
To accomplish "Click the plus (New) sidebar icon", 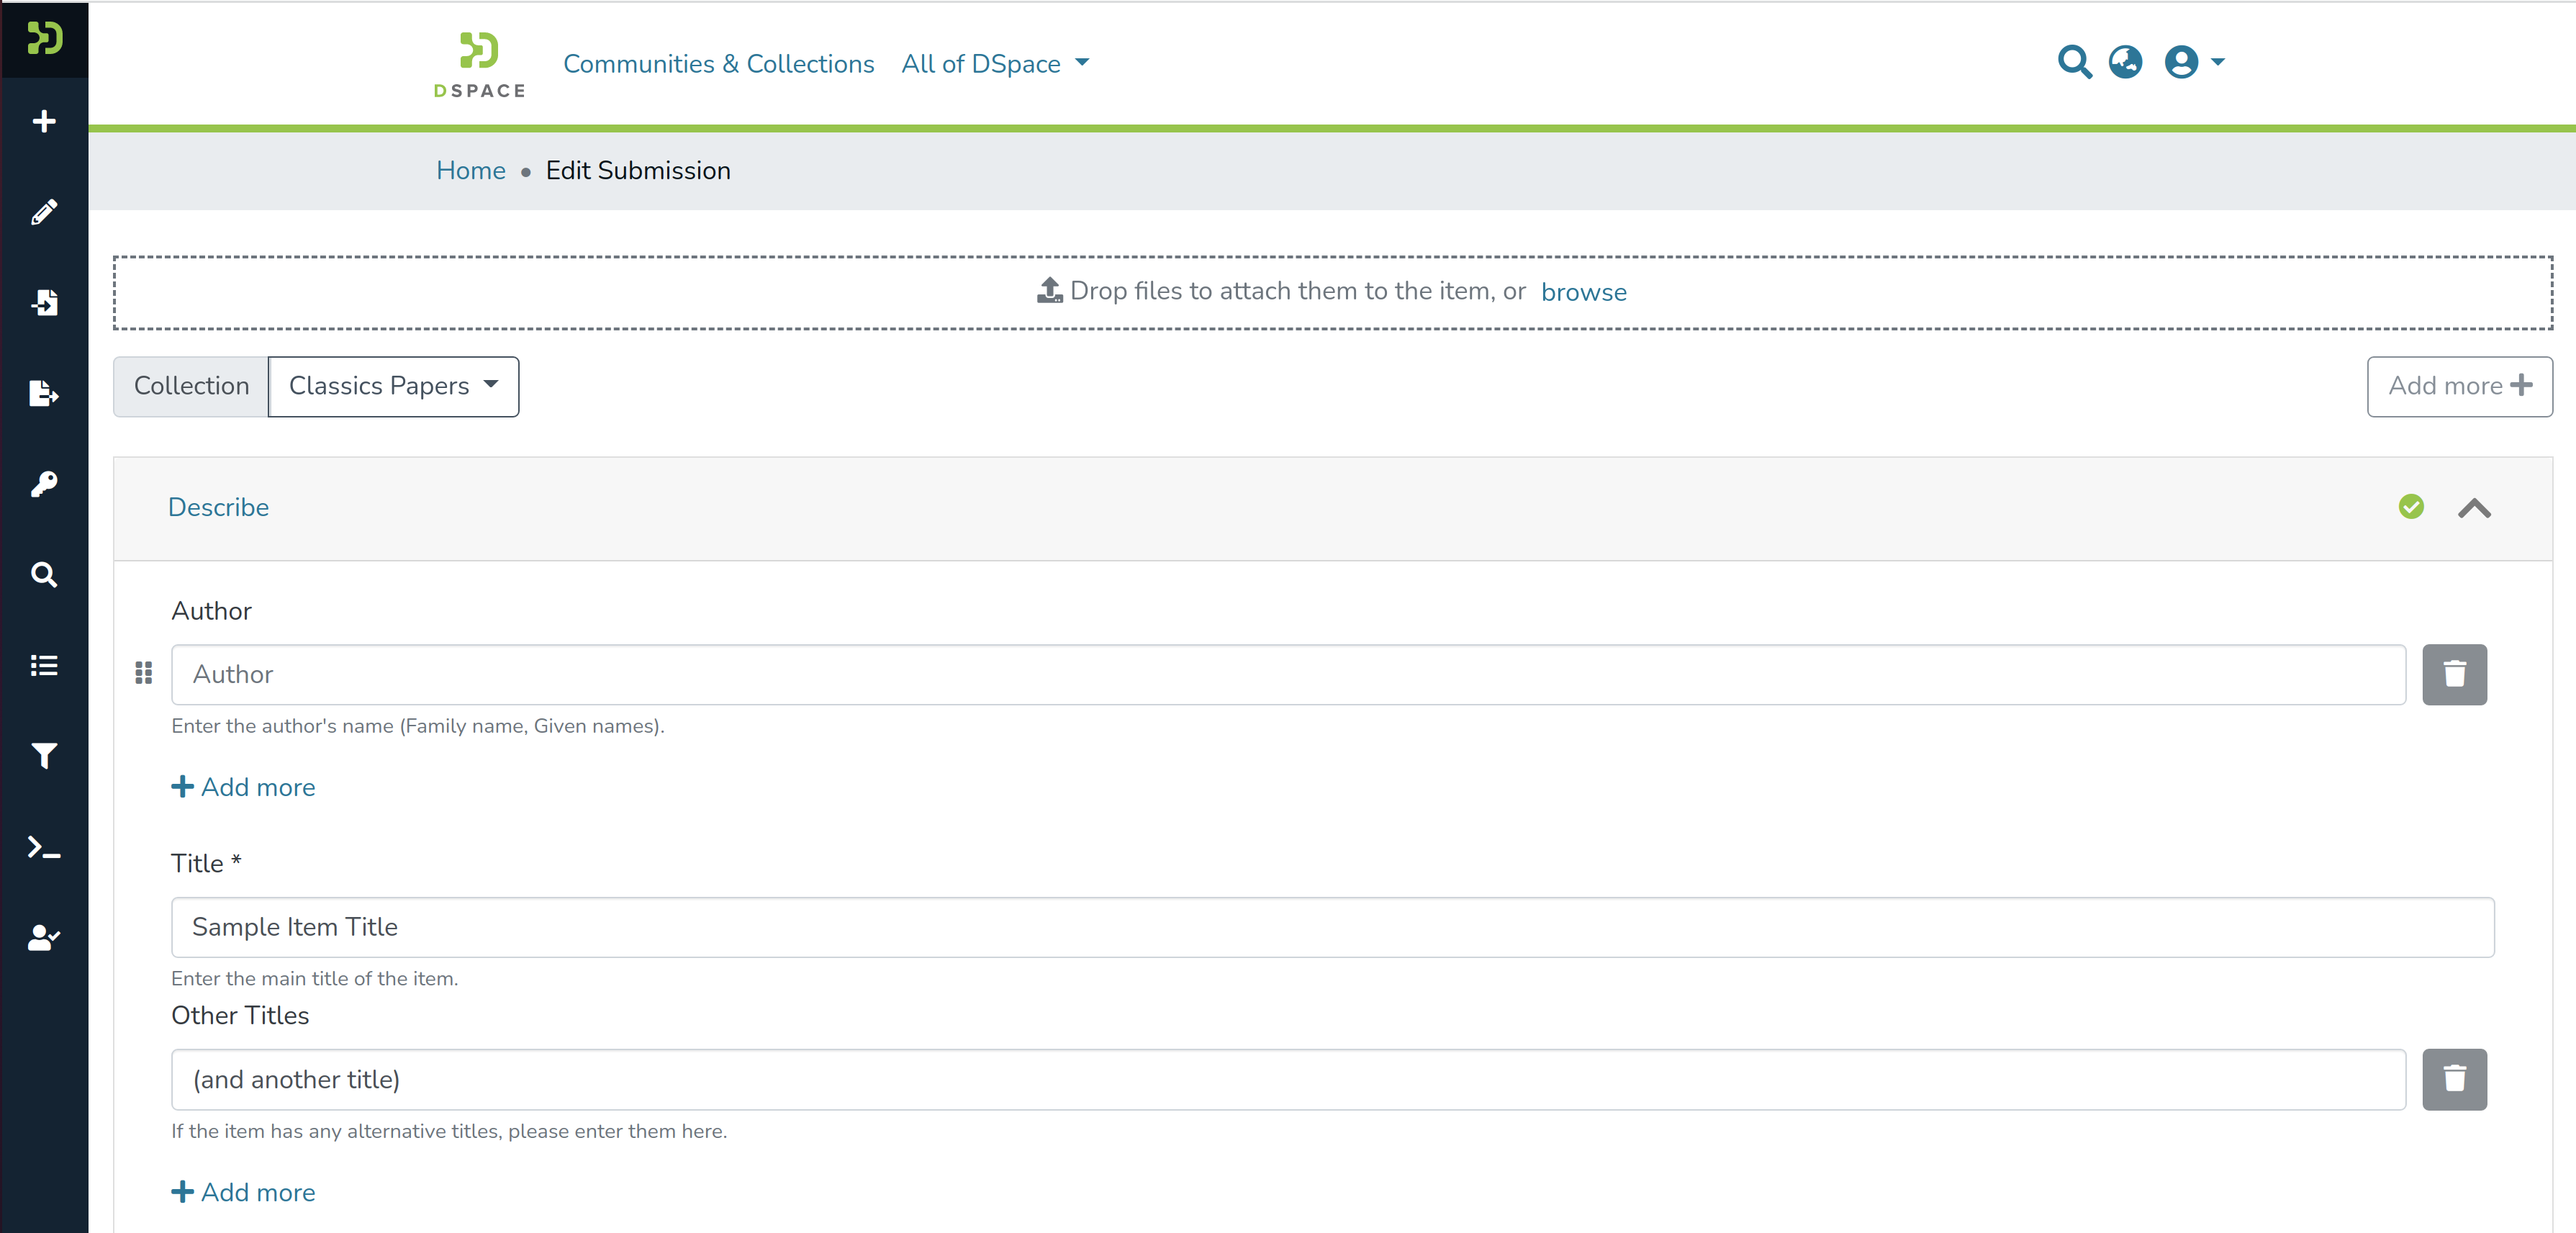I will tap(44, 121).
